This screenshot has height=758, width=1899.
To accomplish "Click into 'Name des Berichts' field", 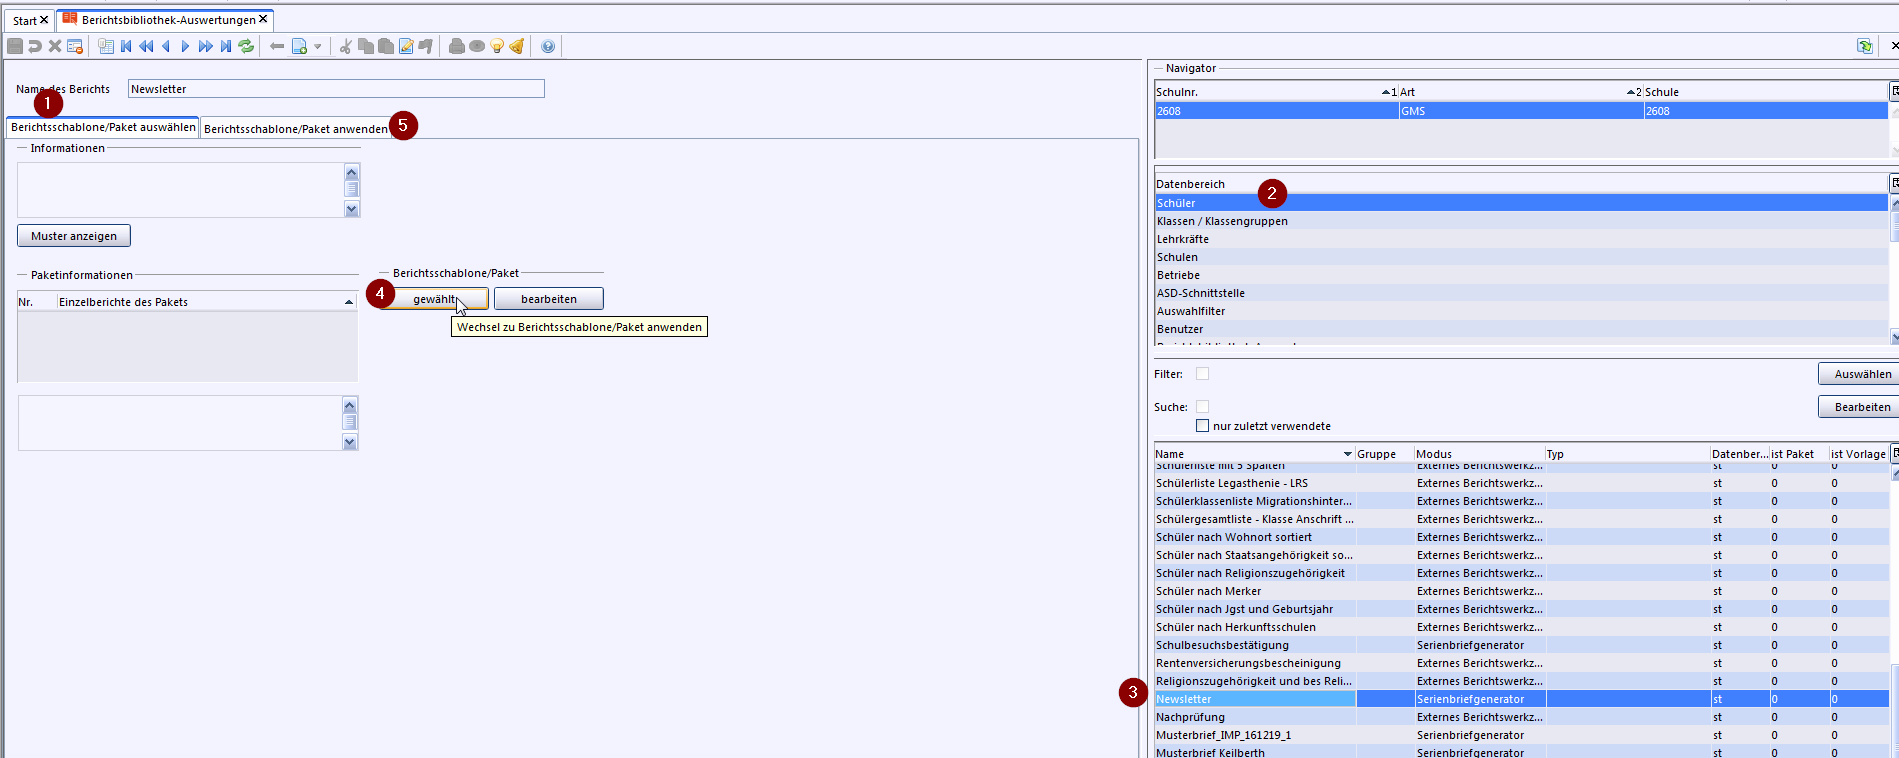I will [x=336, y=89].
